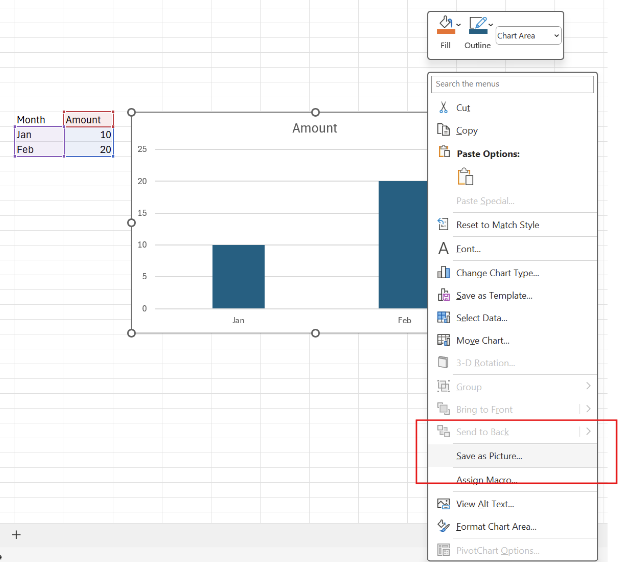Screen dimensions: 618x562
Task: Click the Save as Template icon
Action: (x=444, y=295)
